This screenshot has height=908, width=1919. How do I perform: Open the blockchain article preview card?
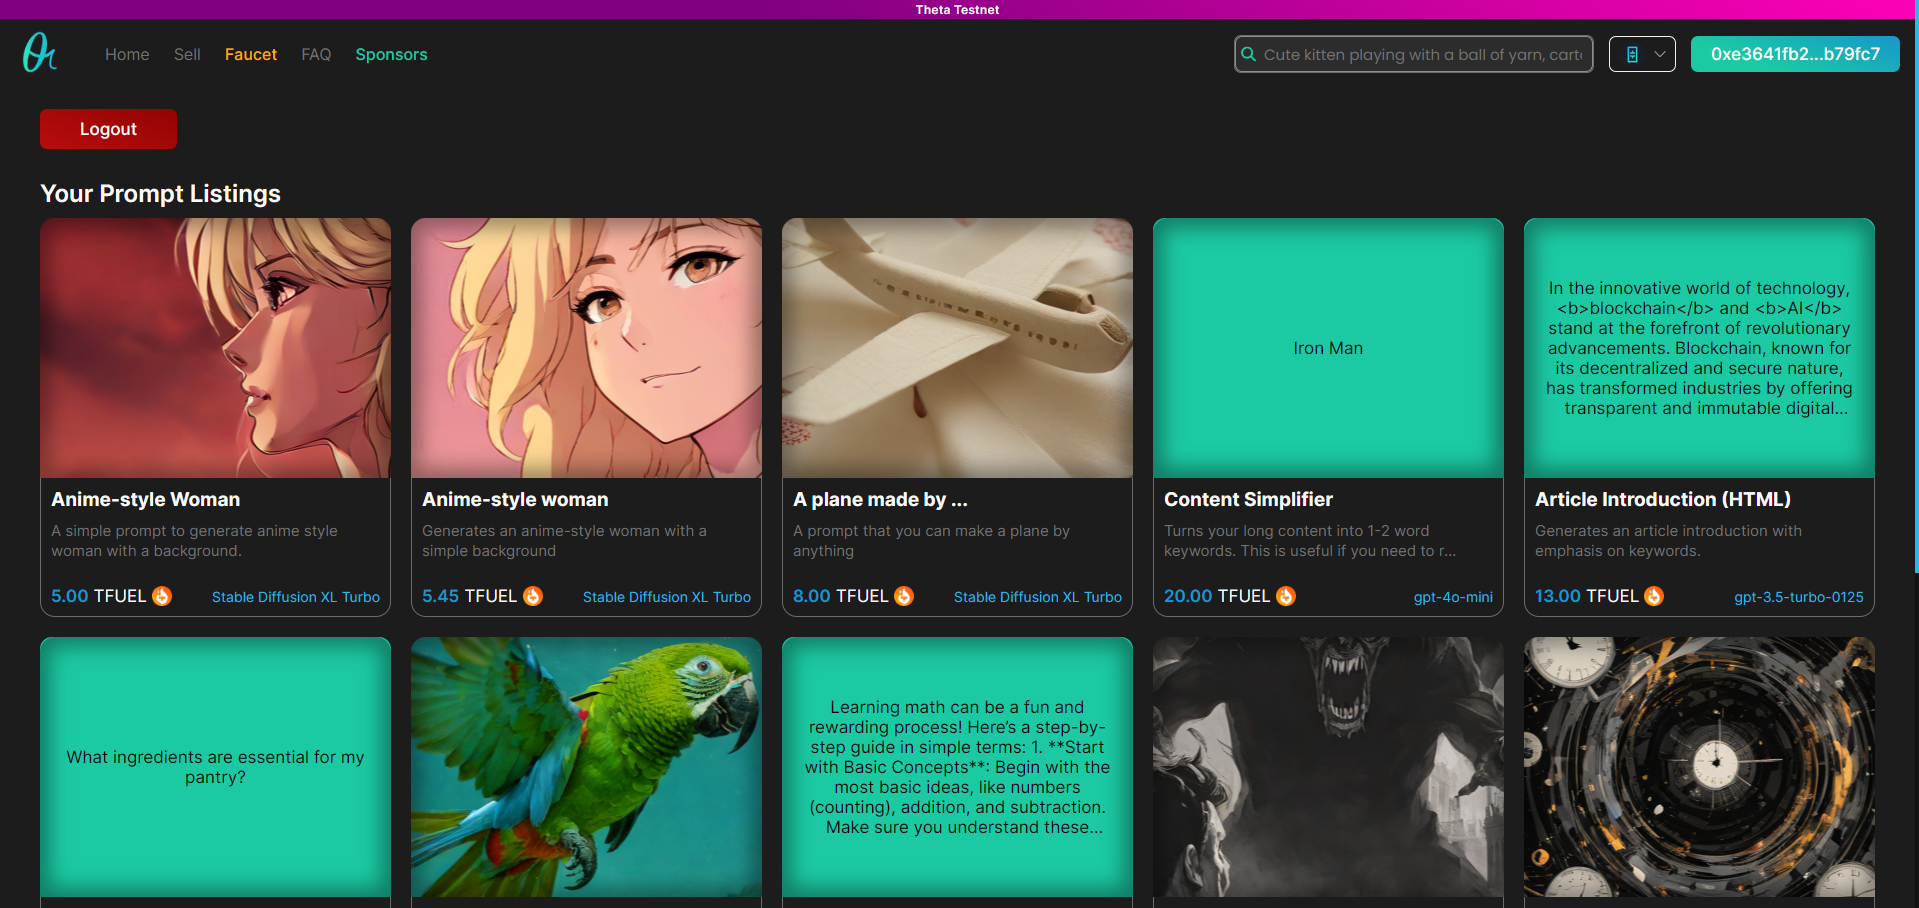coord(1700,348)
